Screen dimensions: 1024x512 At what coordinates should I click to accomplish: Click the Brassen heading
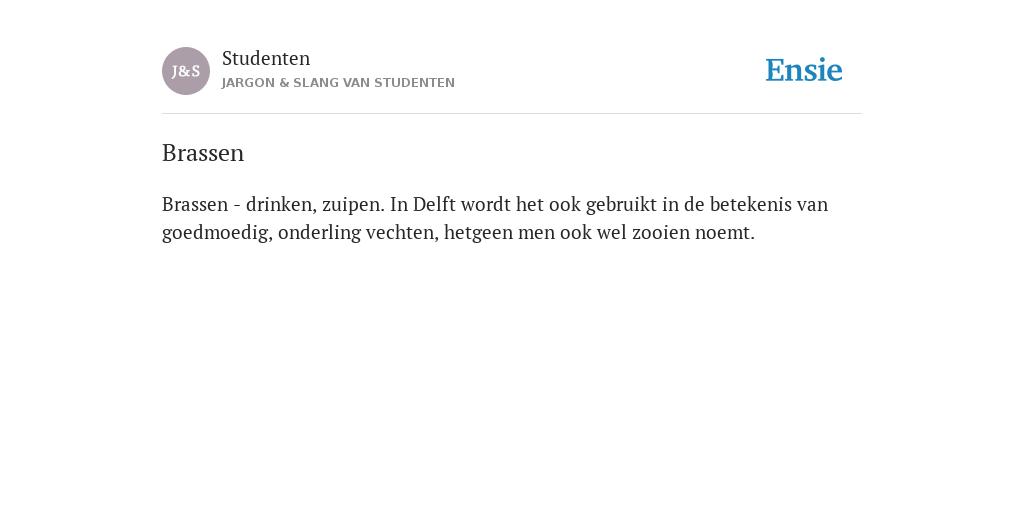(203, 153)
